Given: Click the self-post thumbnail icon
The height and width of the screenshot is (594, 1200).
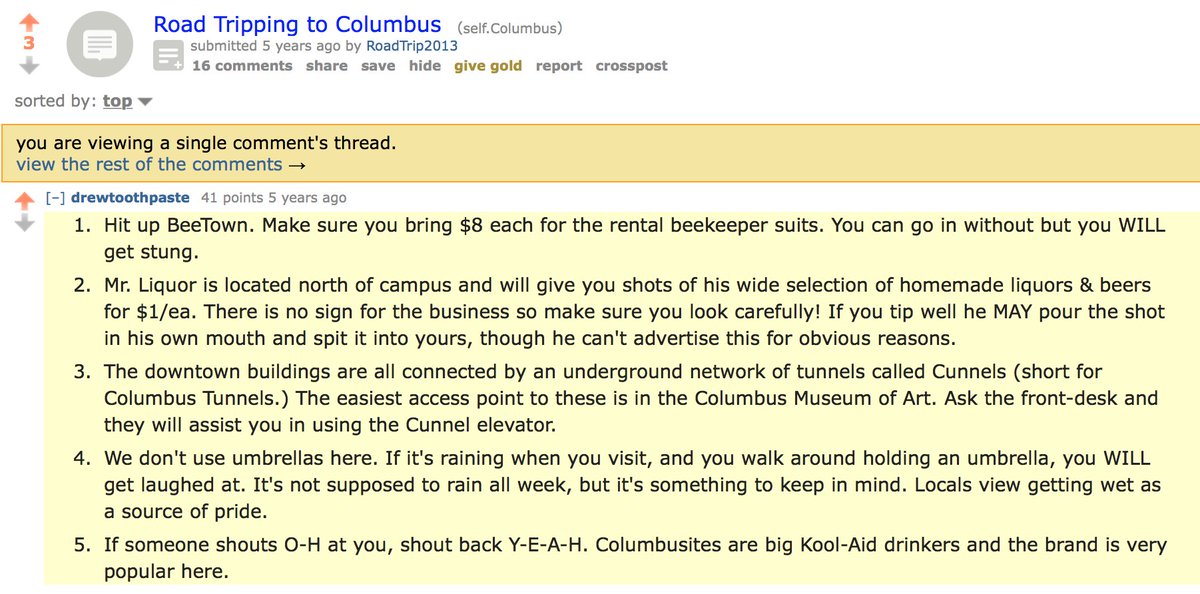Looking at the screenshot, I should (x=100, y=44).
